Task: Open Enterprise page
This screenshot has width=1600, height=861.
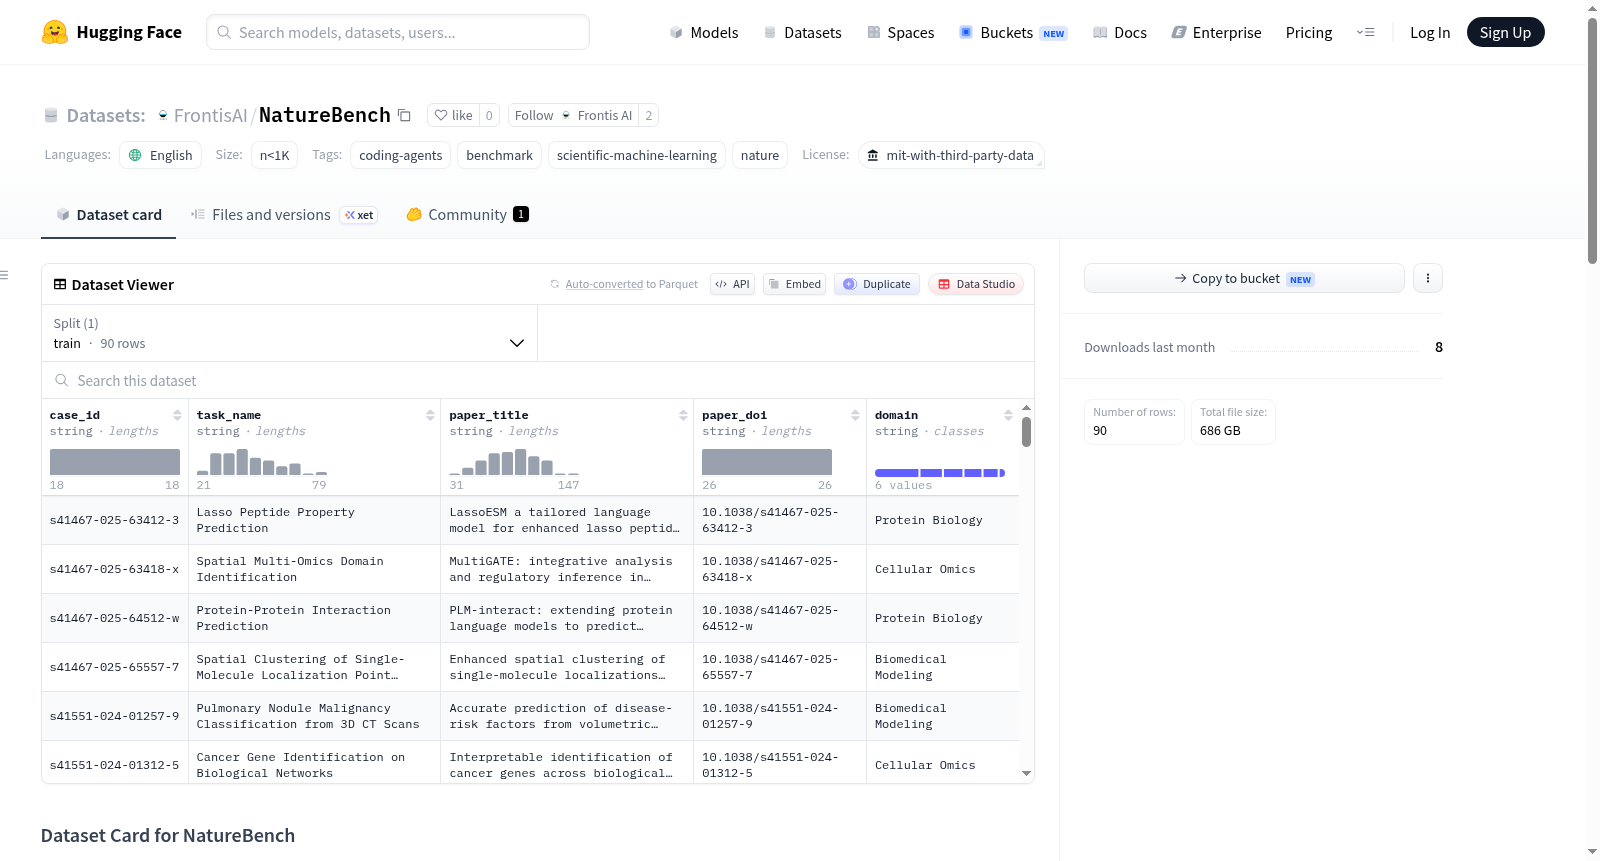Action: (x=1216, y=32)
